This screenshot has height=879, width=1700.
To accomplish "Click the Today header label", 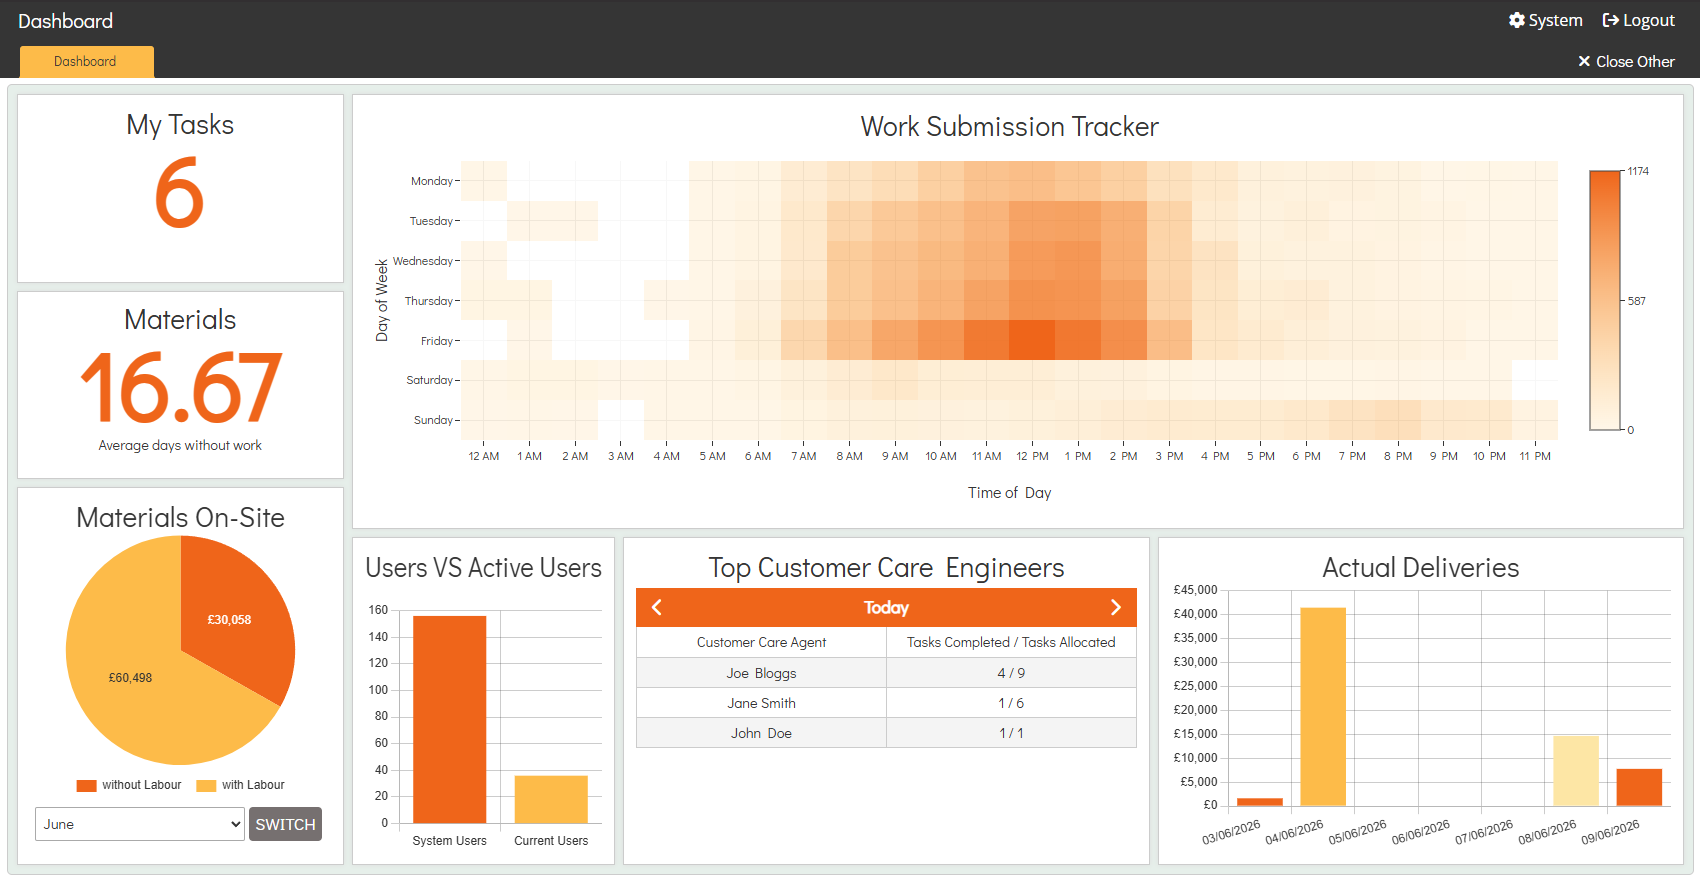I will tap(886, 607).
